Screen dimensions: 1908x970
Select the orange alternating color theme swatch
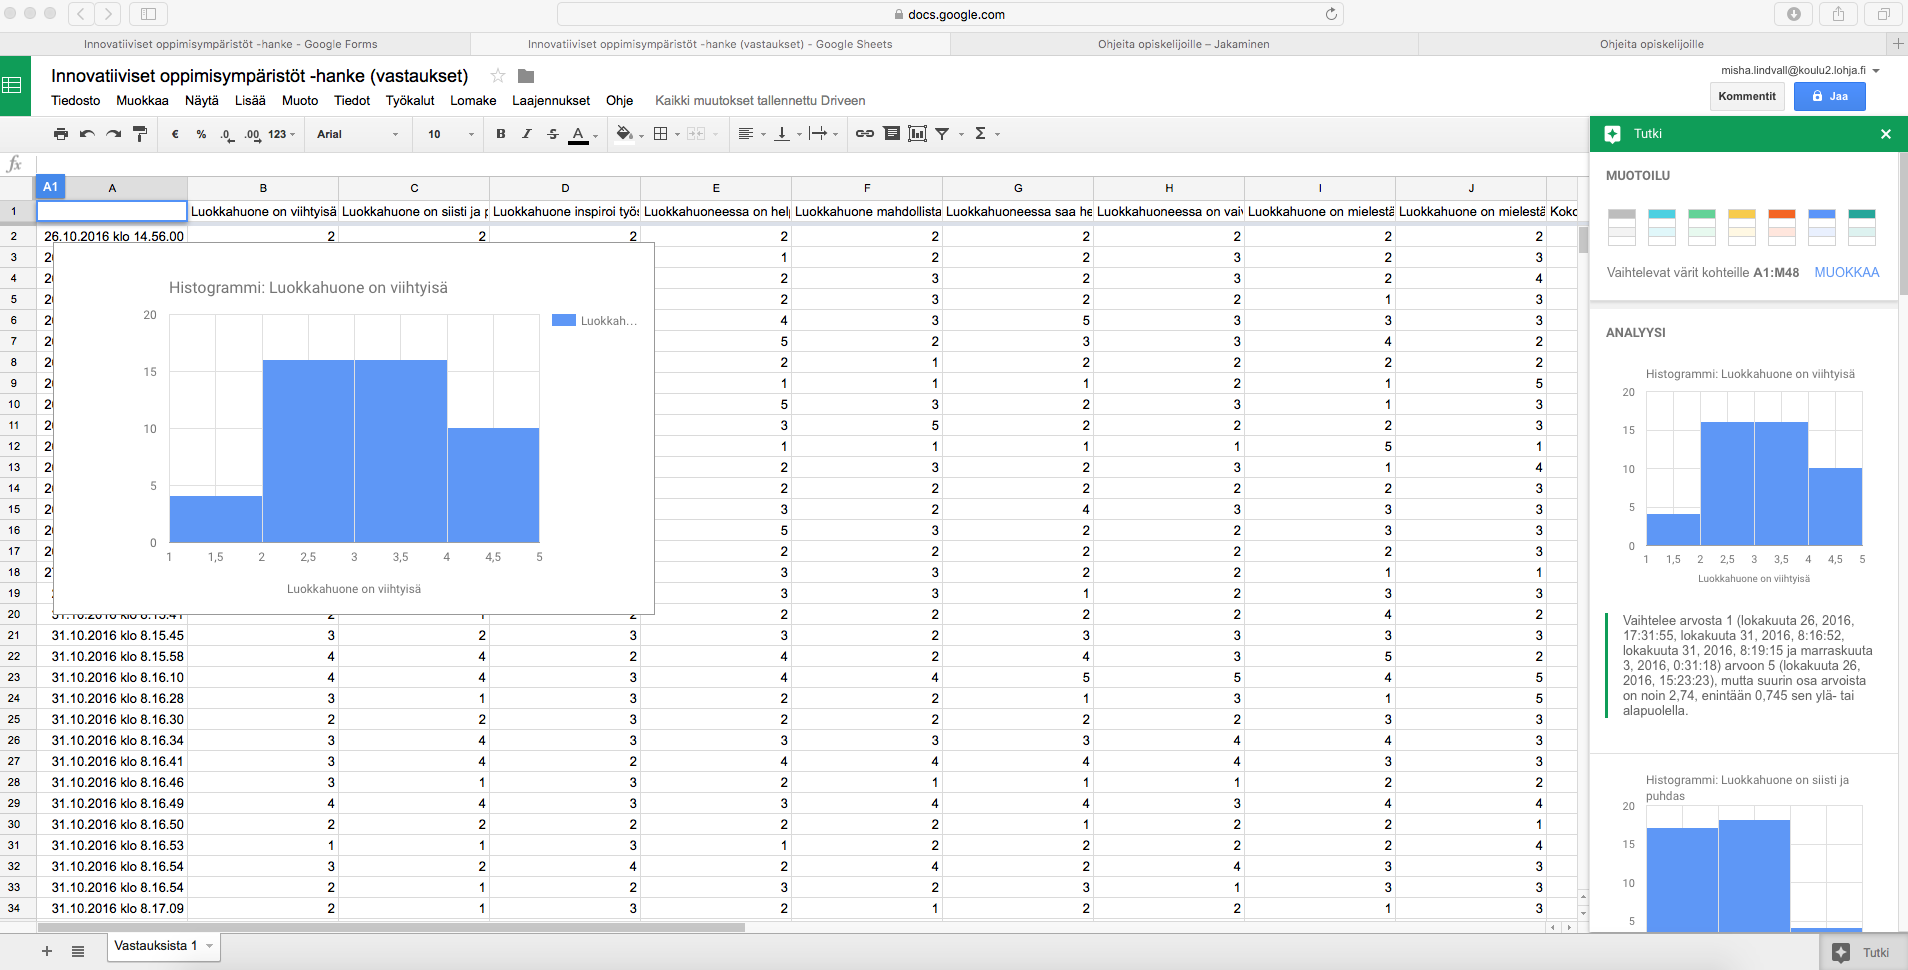1782,227
